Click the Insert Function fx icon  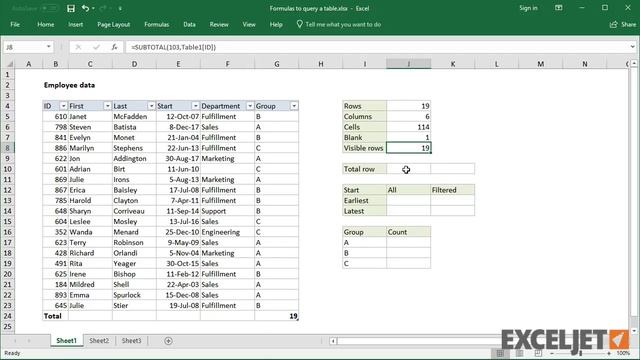114,47
